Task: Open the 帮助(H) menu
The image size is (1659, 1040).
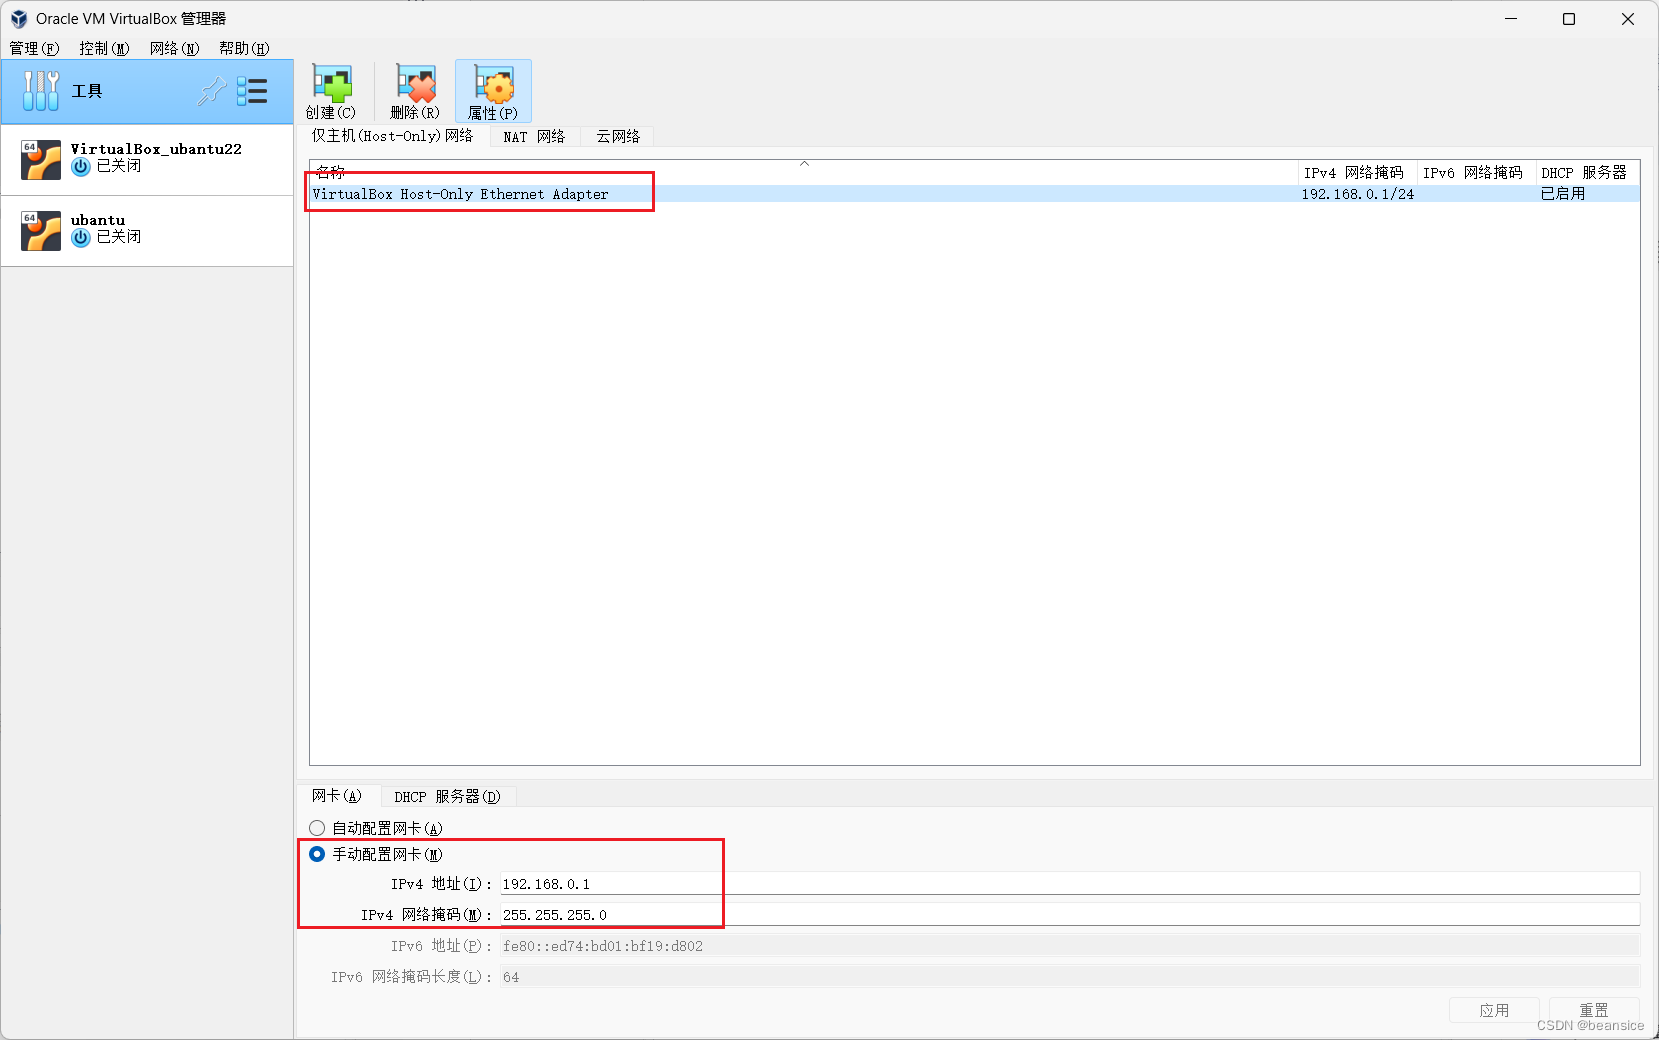Action: click(244, 48)
